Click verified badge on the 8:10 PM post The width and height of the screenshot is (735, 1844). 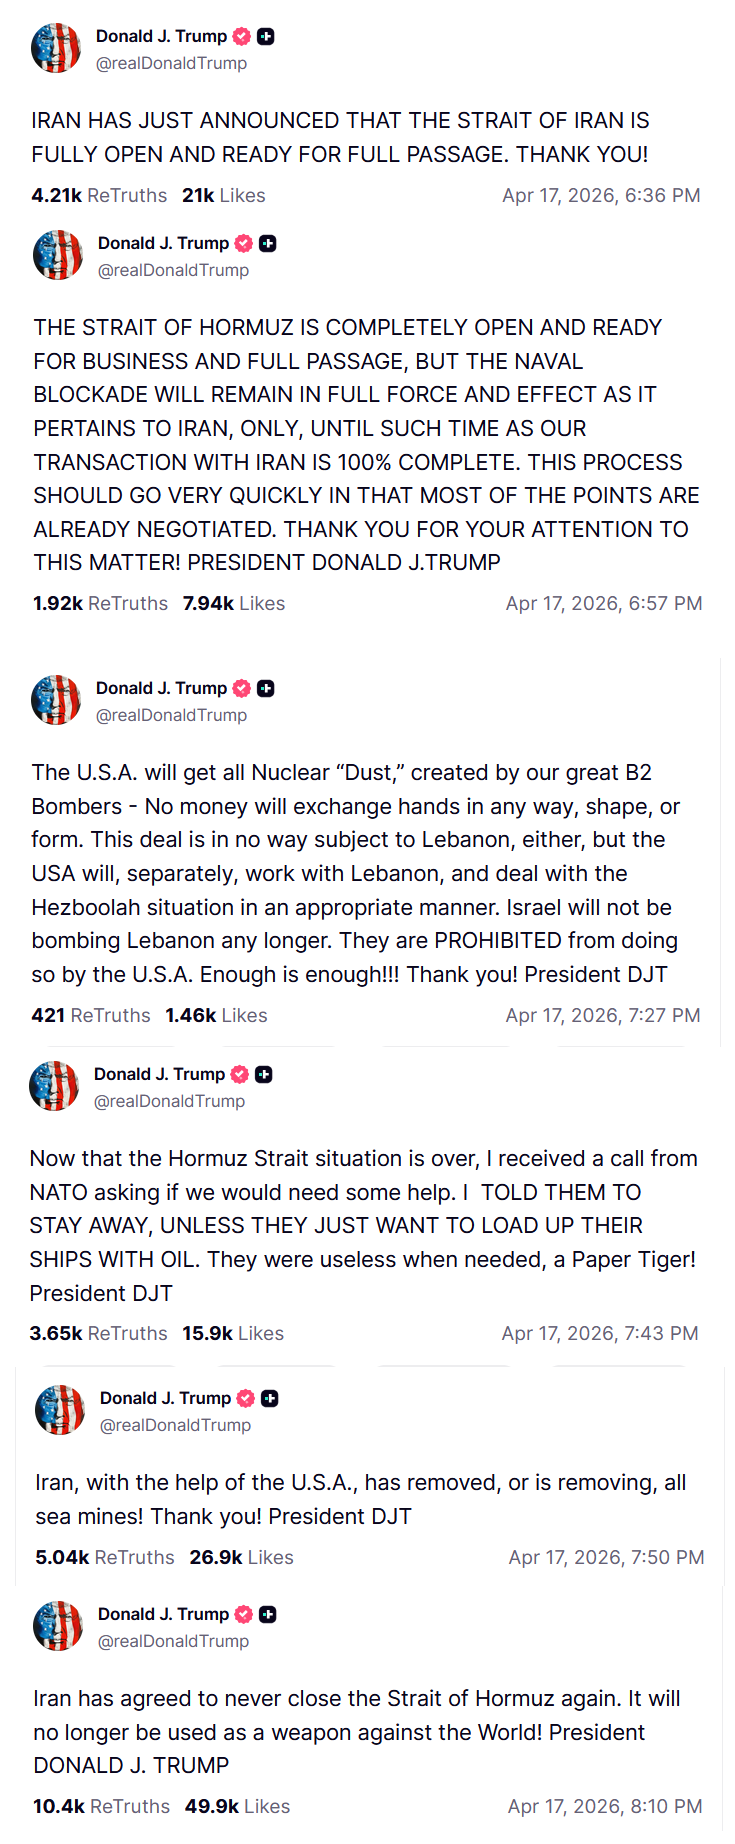pos(244,1614)
